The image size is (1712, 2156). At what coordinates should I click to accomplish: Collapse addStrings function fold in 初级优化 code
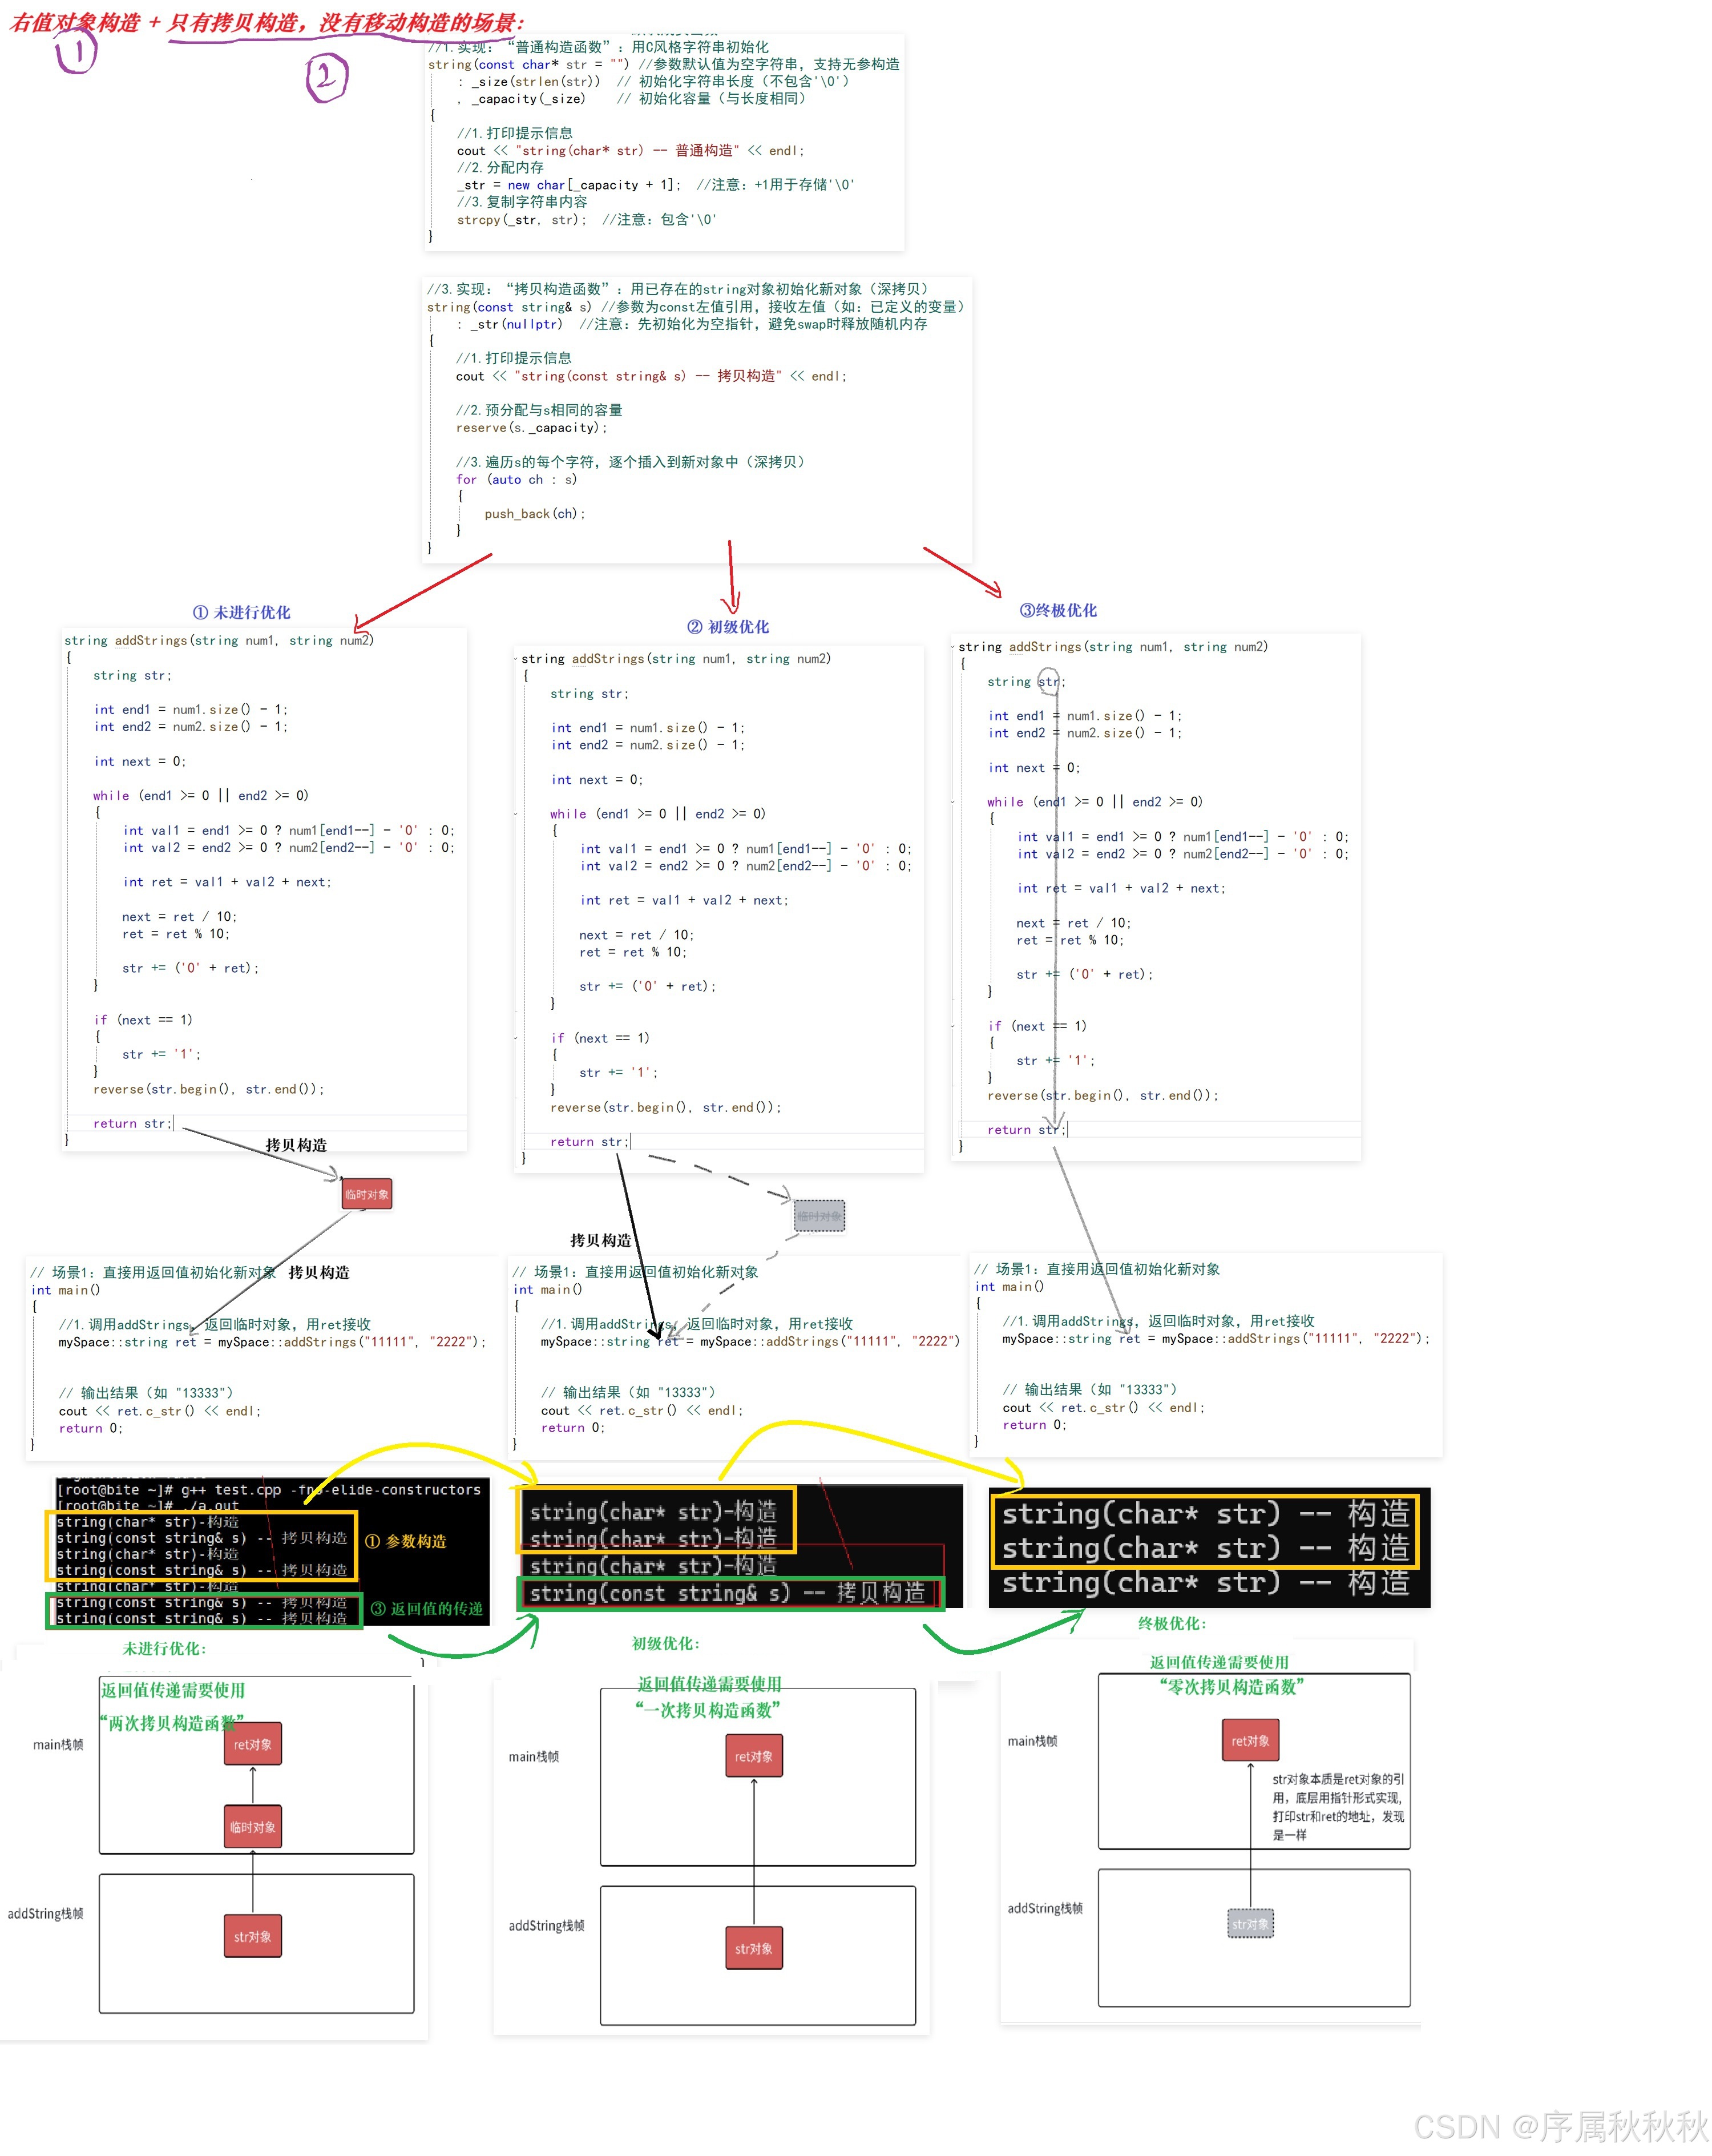(x=516, y=660)
